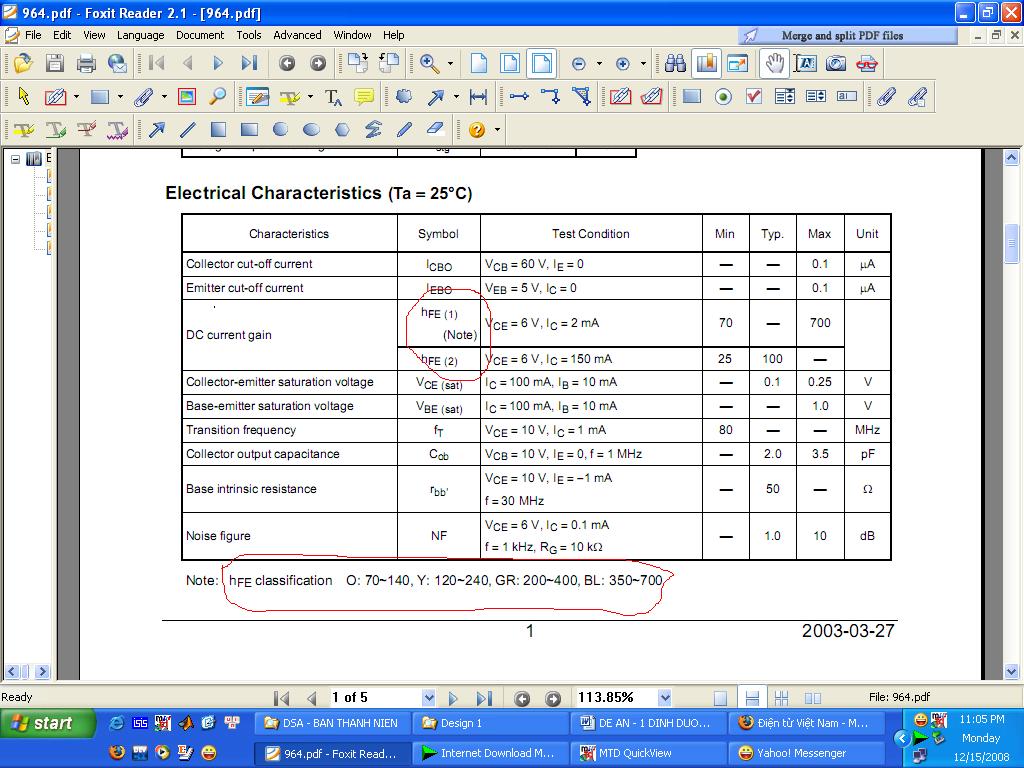The image size is (1024, 768).
Task: Open the Document menu
Action: (x=200, y=35)
